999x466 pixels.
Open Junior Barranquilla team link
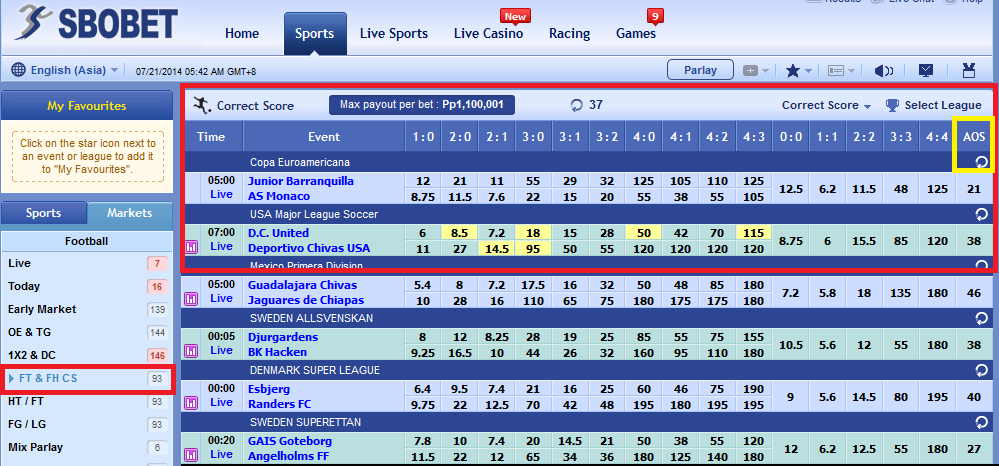pyautogui.click(x=301, y=181)
